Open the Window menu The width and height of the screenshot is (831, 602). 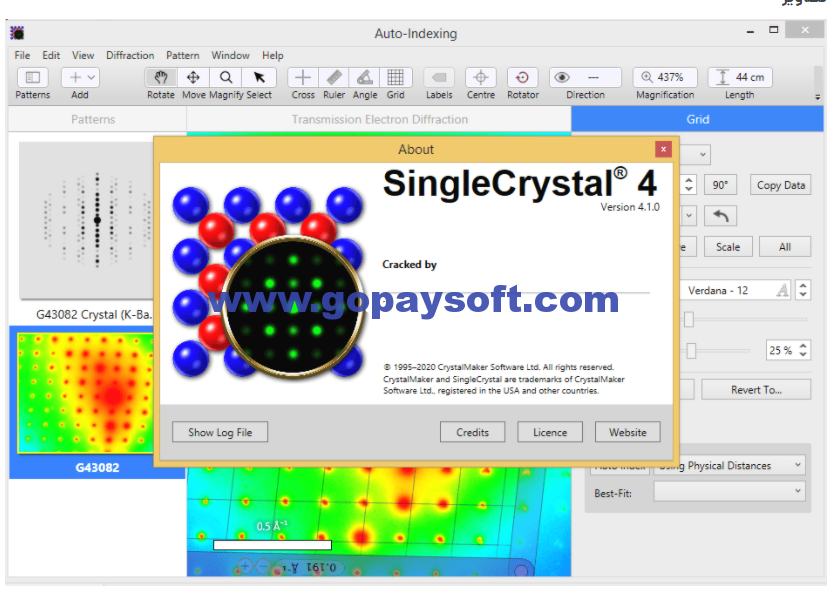[x=230, y=55]
